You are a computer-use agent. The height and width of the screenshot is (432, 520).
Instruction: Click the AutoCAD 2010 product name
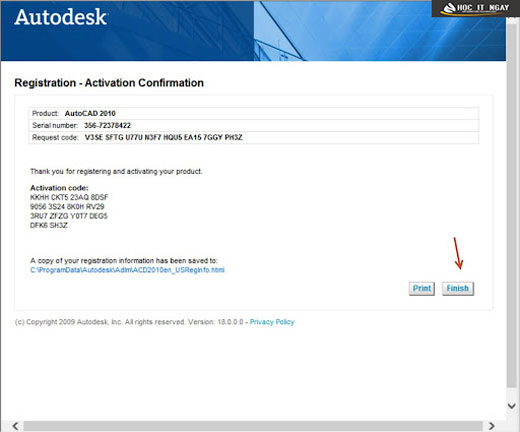[90, 113]
